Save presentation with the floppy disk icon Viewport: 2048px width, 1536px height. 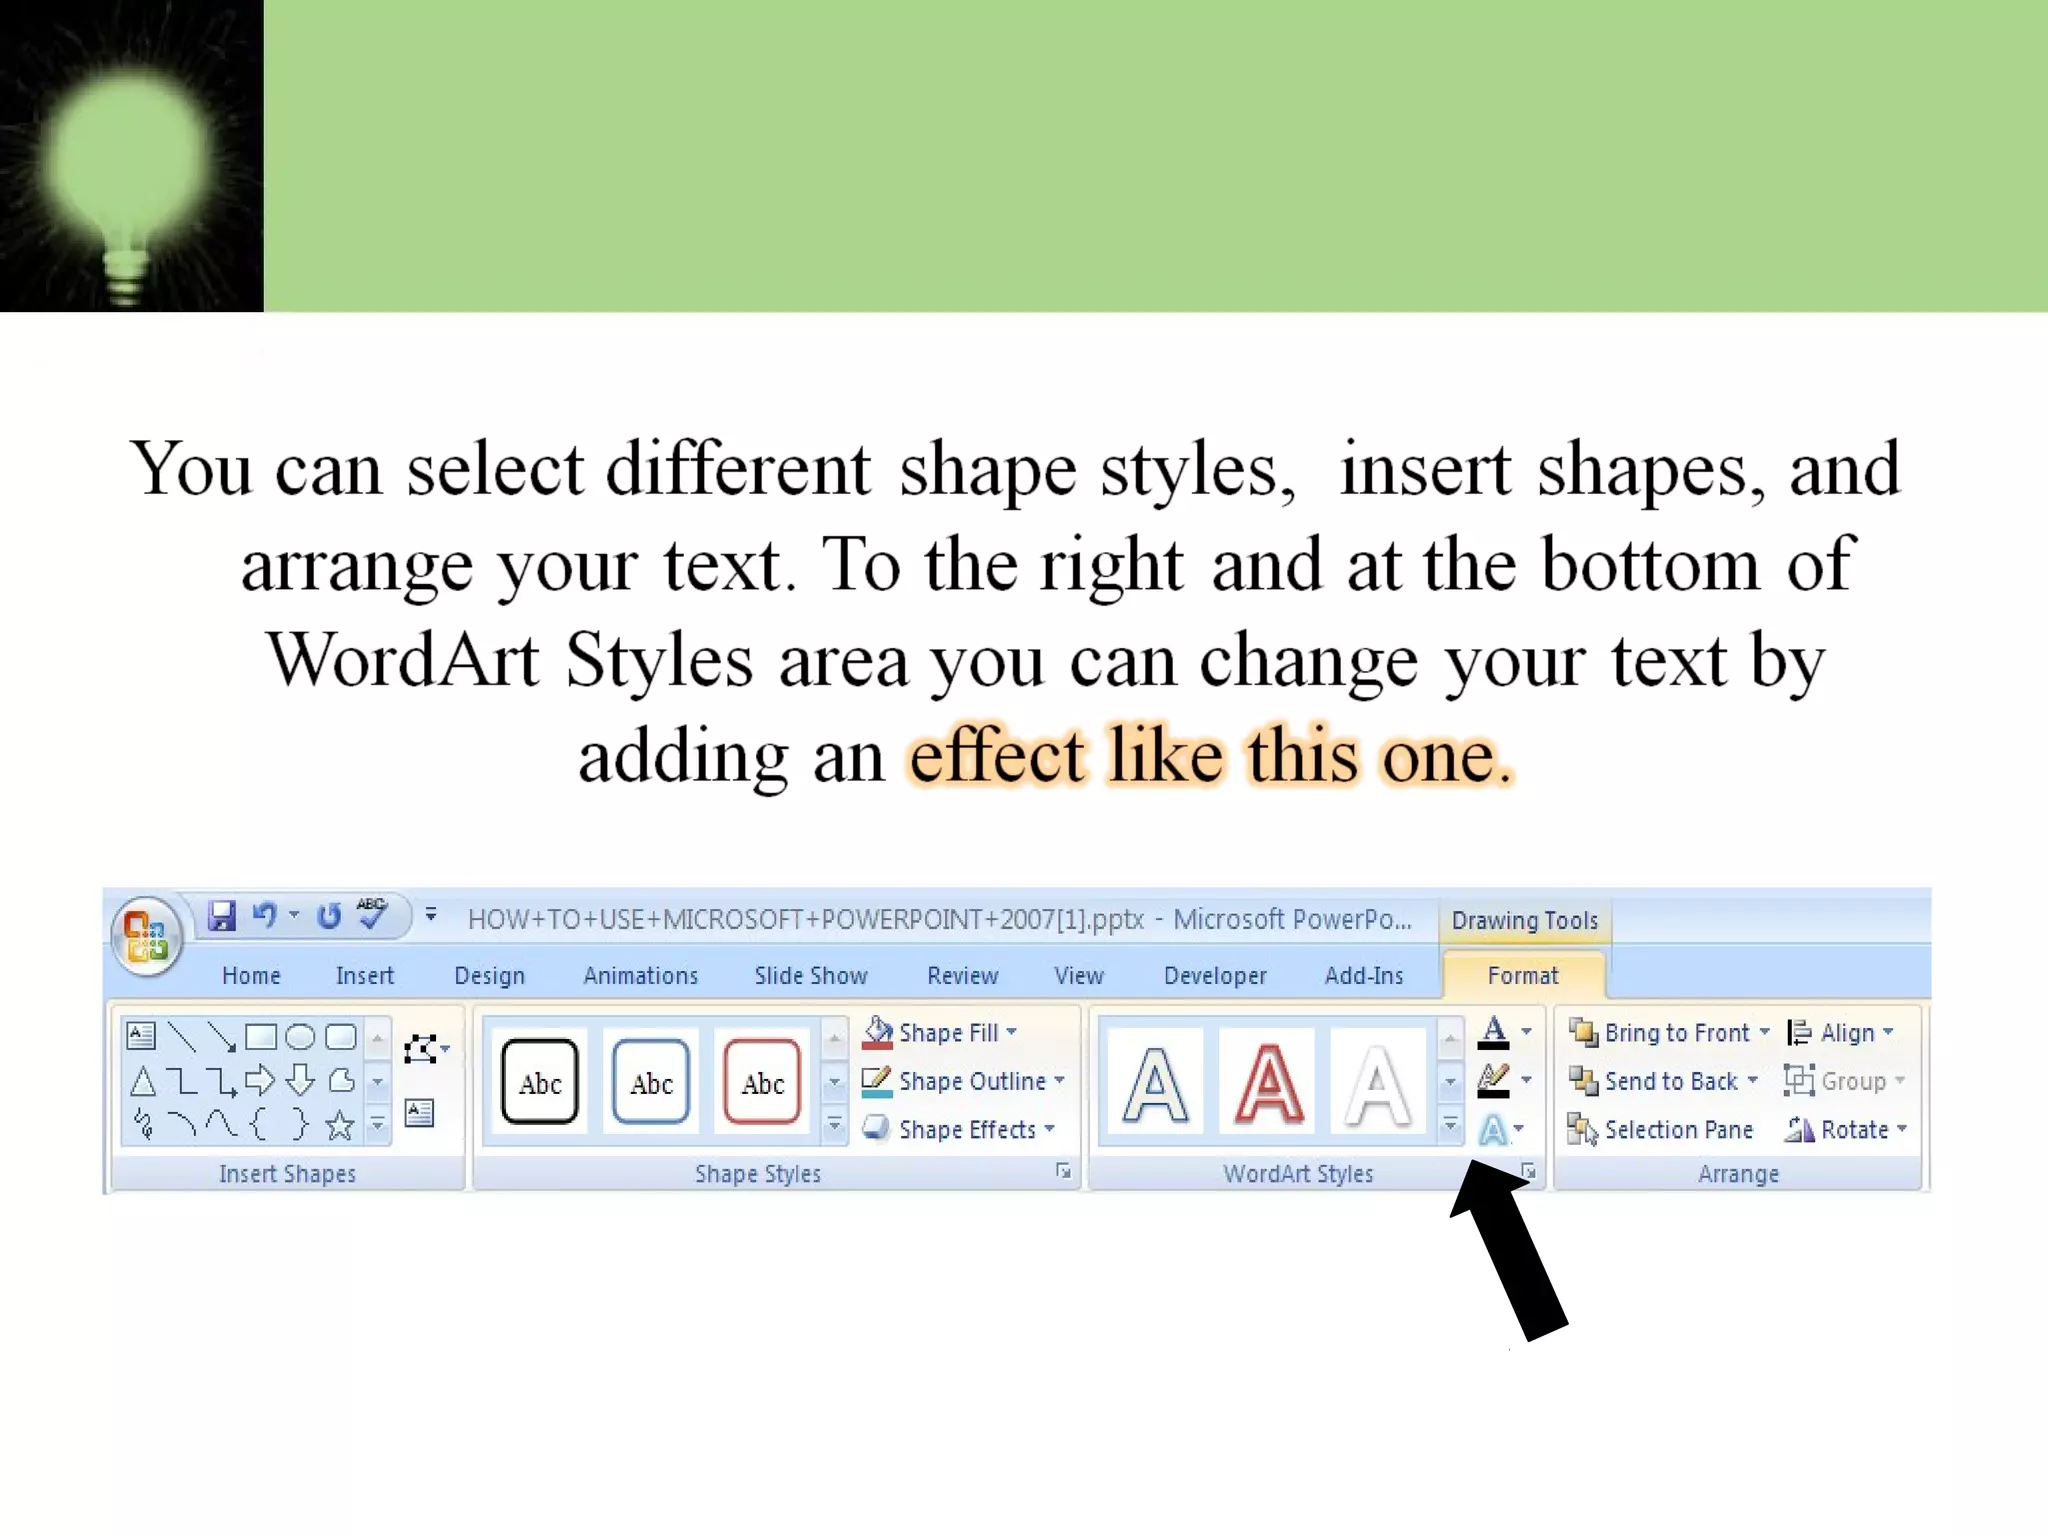click(x=221, y=916)
